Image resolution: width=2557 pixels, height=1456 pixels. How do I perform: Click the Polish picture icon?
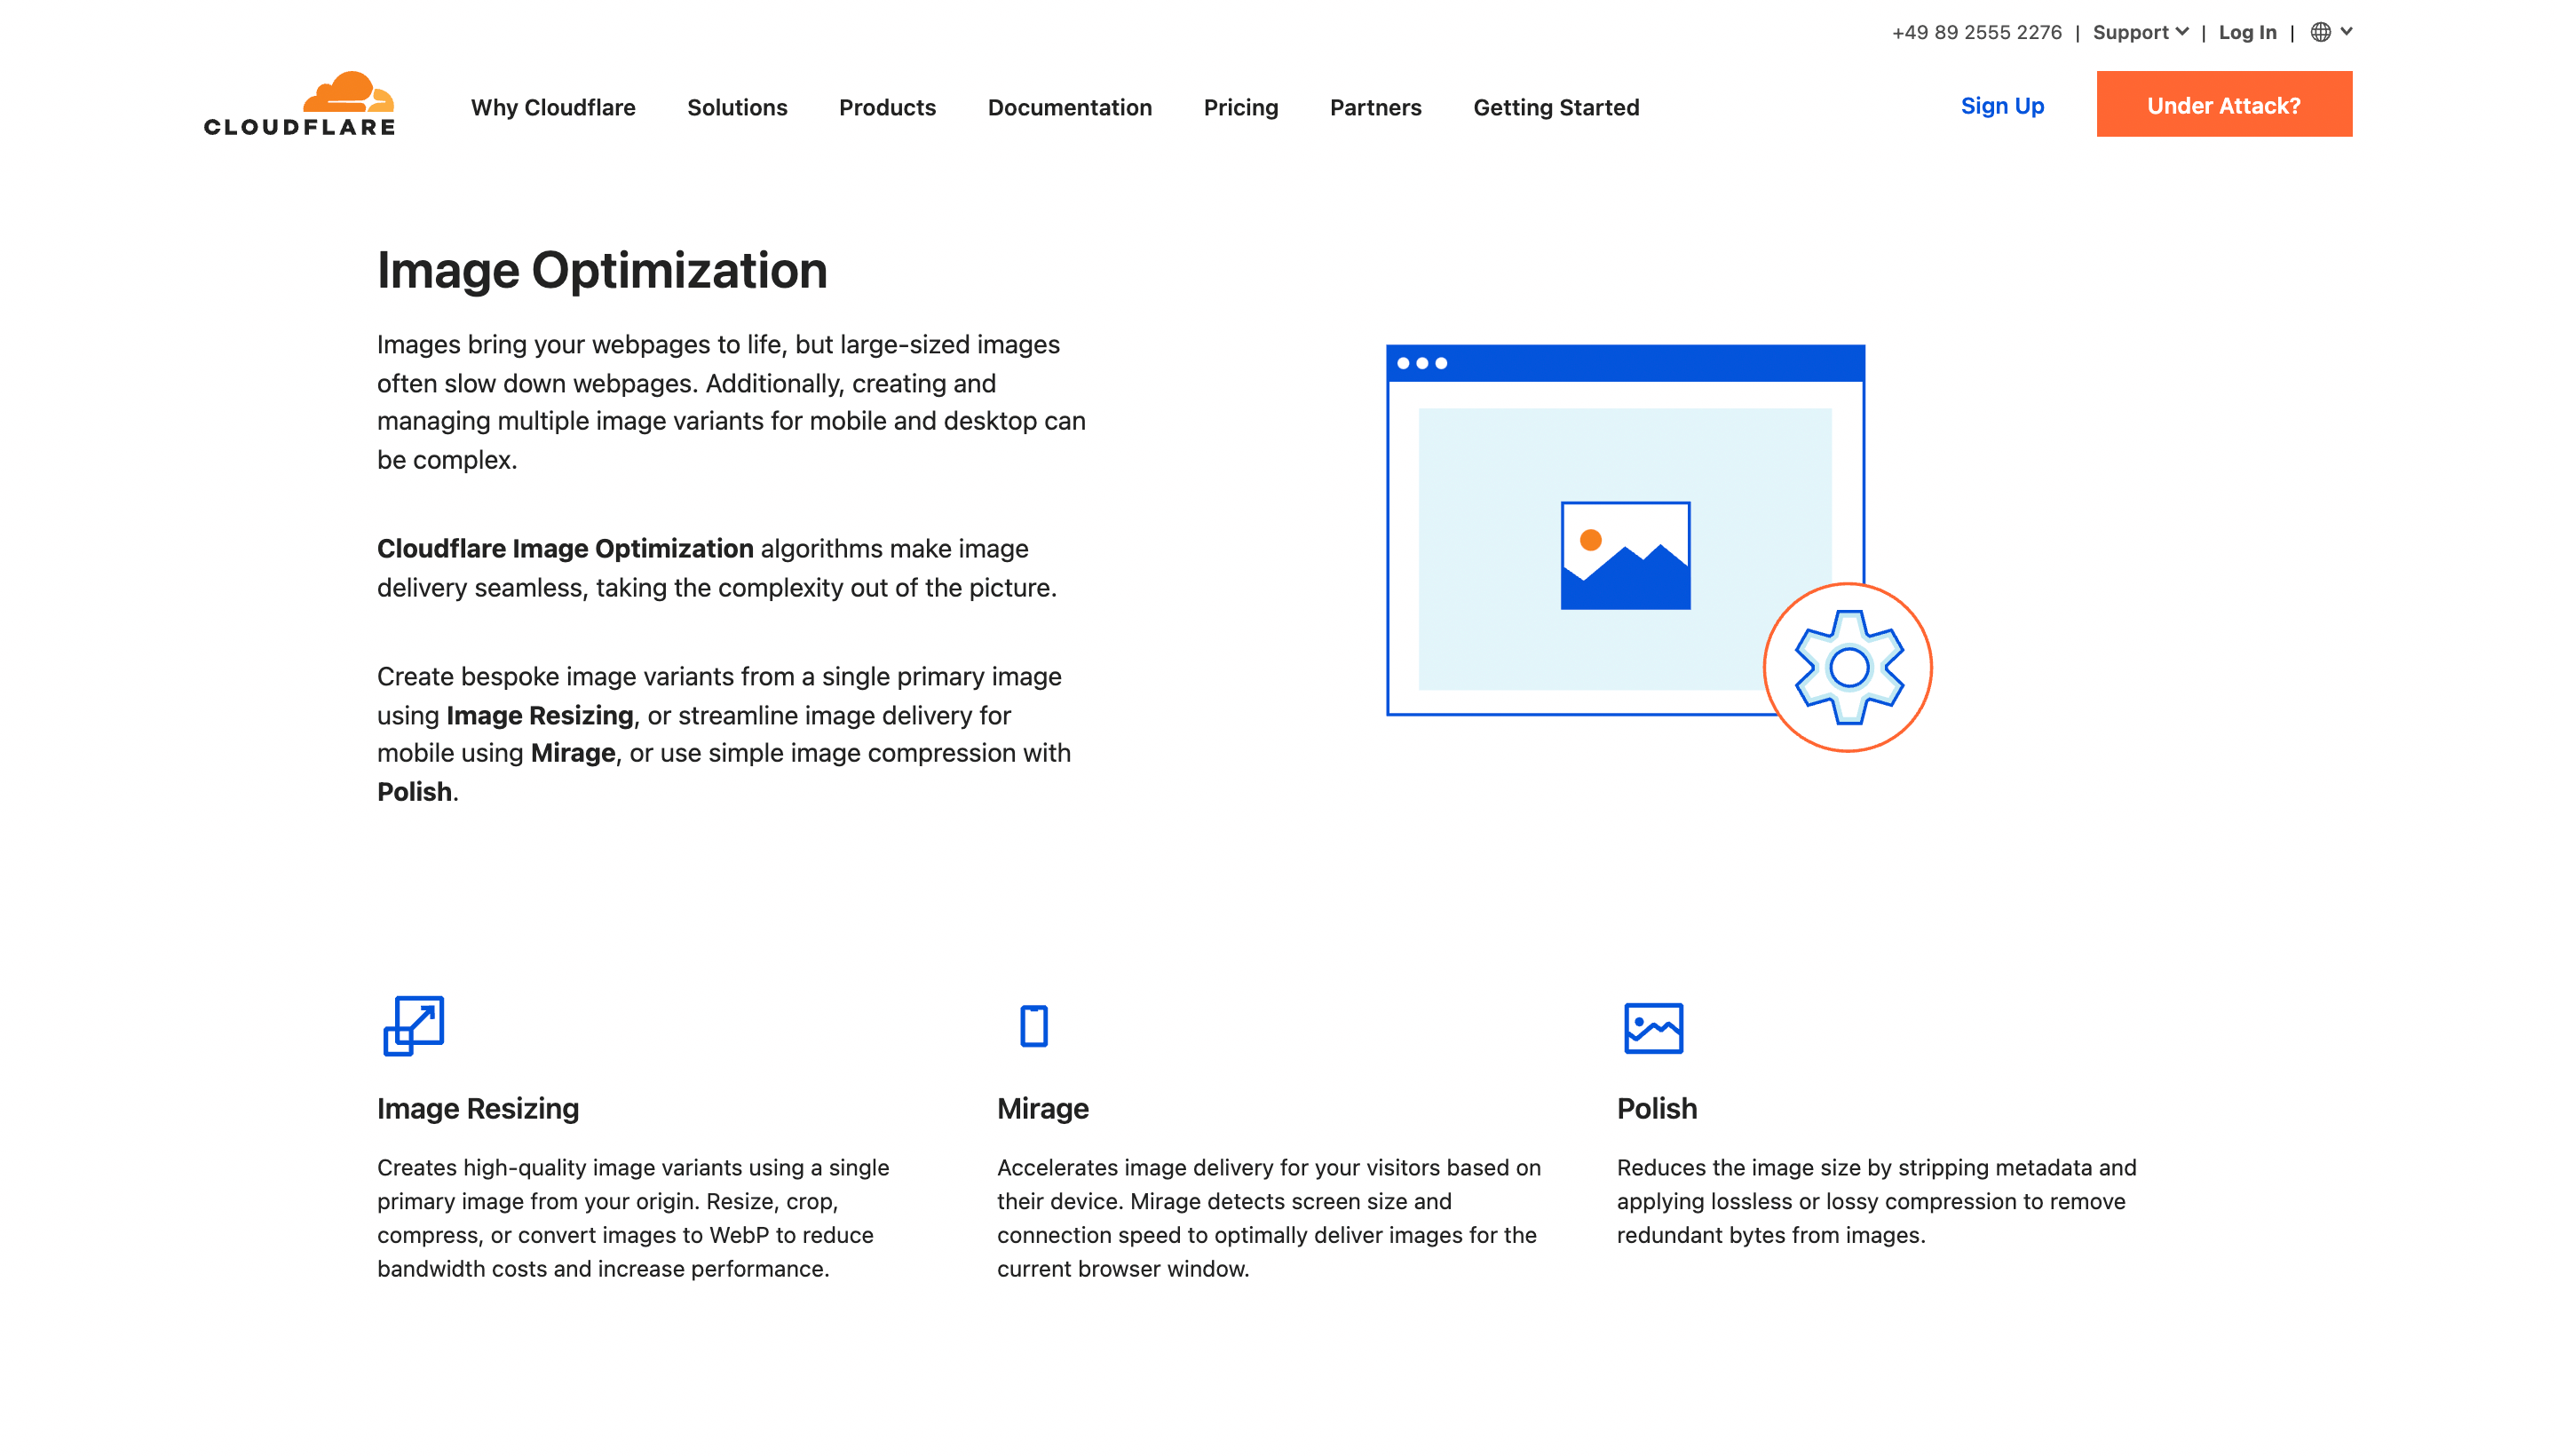[x=1653, y=1028]
